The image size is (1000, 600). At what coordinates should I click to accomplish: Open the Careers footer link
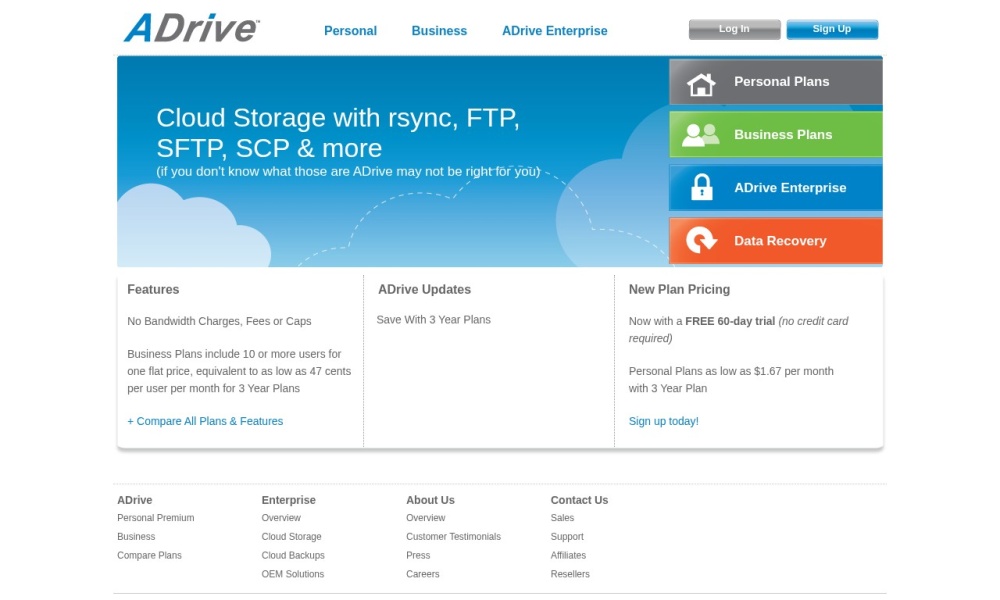(422, 574)
